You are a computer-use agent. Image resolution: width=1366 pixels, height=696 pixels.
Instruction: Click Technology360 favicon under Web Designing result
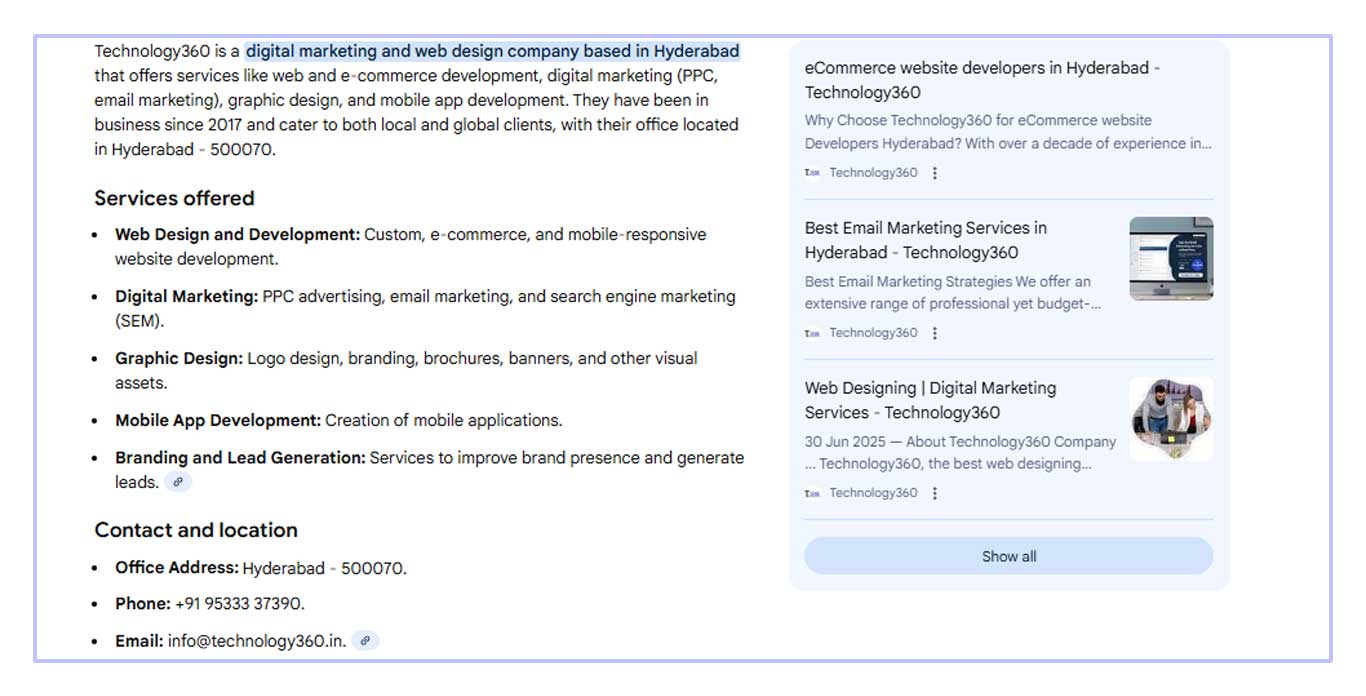pyautogui.click(x=812, y=493)
